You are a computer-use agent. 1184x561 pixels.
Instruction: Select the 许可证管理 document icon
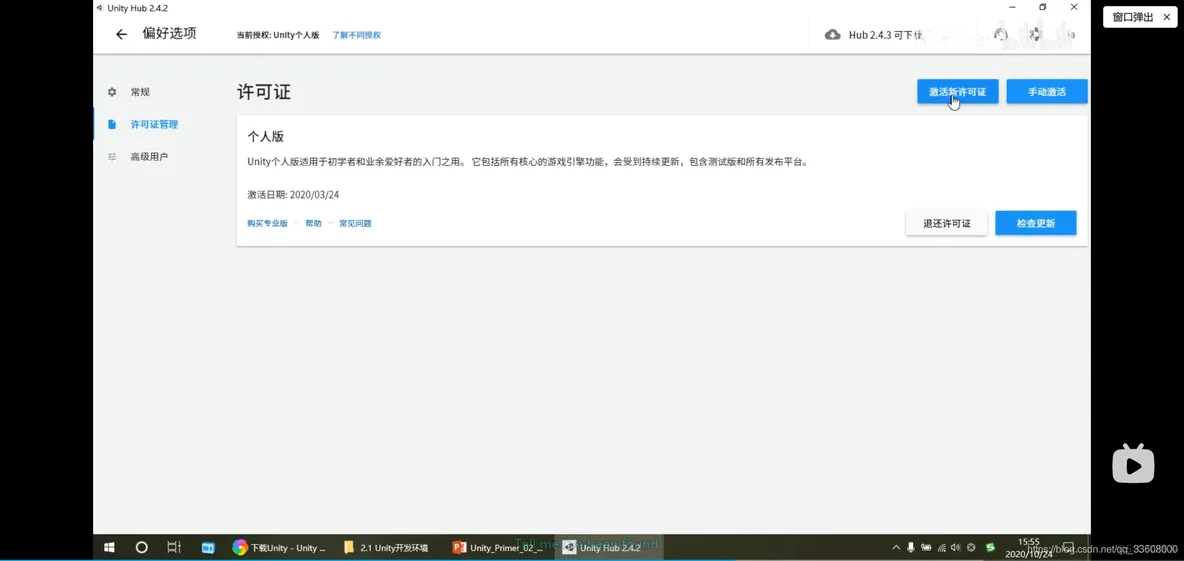pyautogui.click(x=112, y=125)
